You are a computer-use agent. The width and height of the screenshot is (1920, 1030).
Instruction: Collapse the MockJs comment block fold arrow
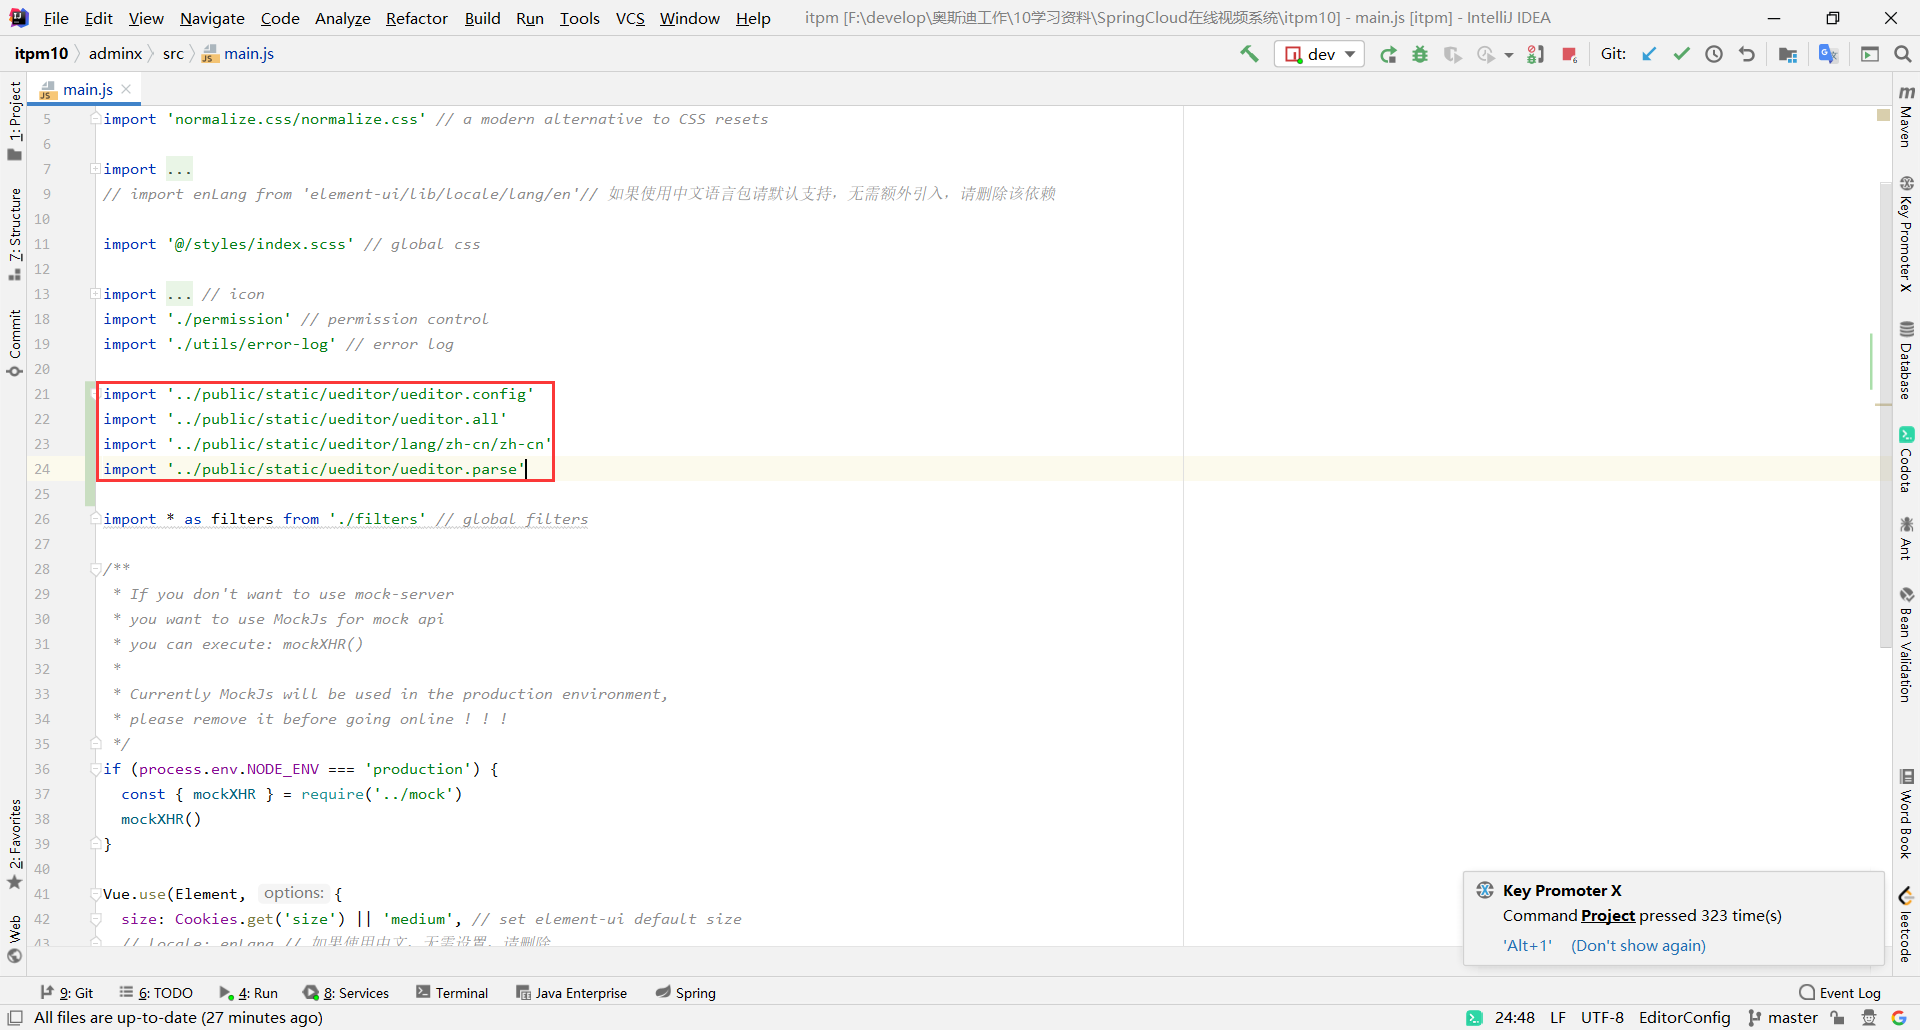click(95, 568)
